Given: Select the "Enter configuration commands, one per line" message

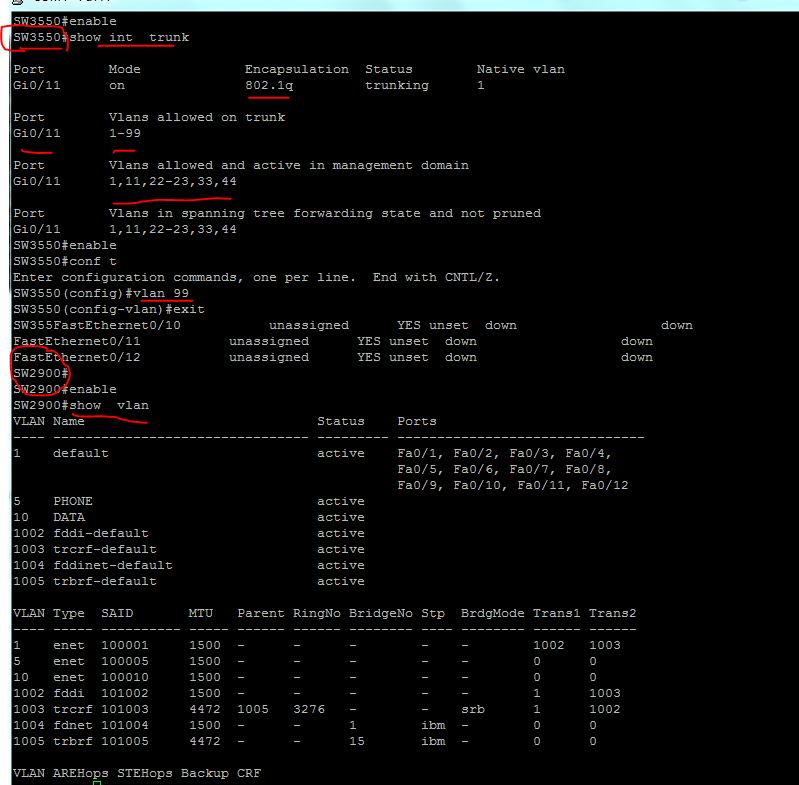Looking at the screenshot, I should tap(183, 277).
